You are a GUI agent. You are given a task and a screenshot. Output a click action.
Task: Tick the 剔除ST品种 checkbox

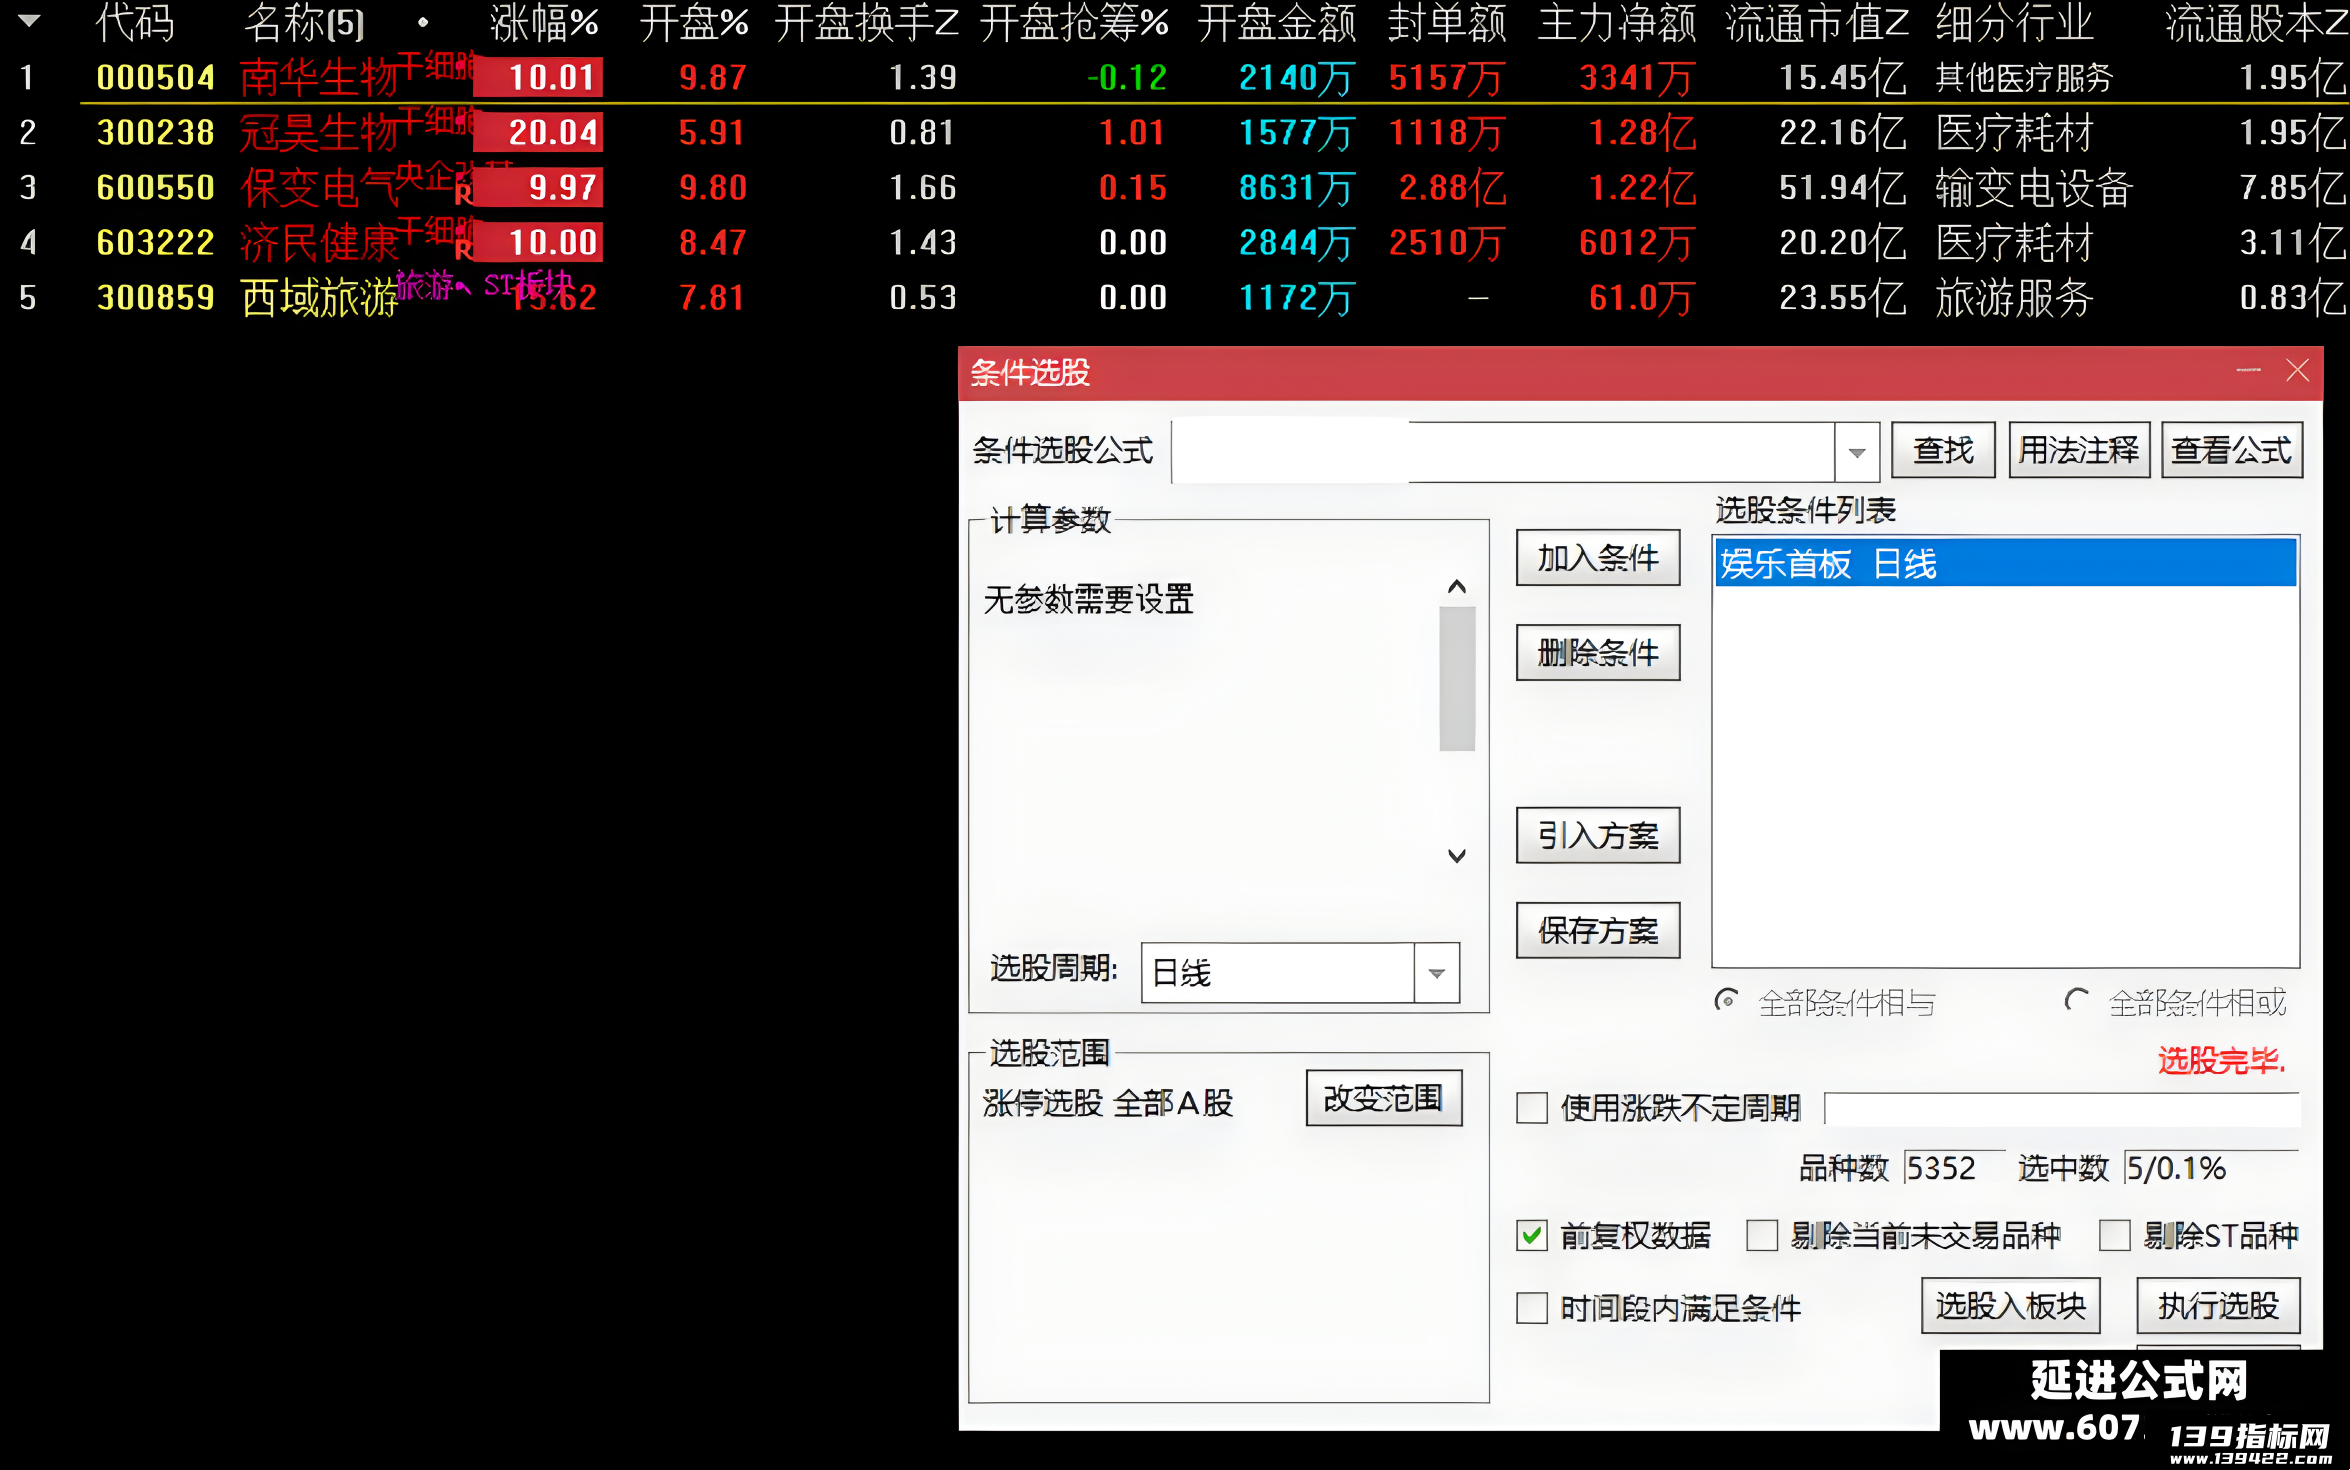click(2114, 1236)
